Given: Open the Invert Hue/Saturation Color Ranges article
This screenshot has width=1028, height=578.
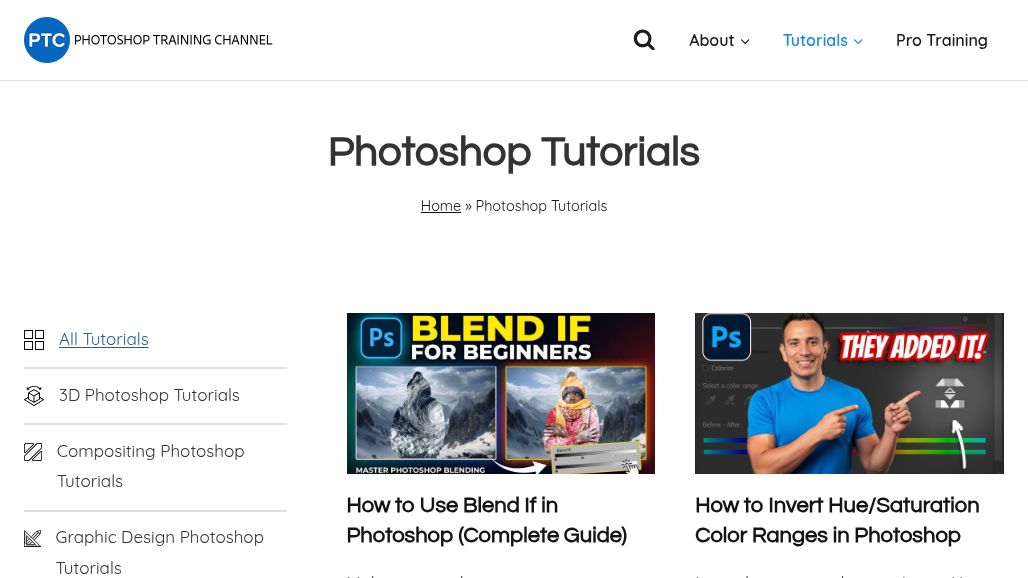Looking at the screenshot, I should (836, 520).
